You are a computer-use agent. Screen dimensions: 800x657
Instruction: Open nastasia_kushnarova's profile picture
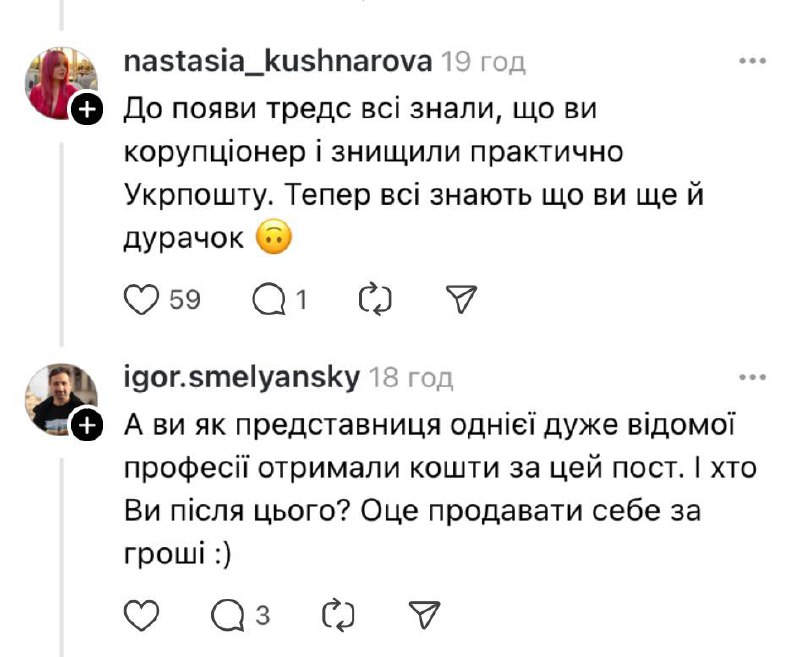(x=59, y=83)
